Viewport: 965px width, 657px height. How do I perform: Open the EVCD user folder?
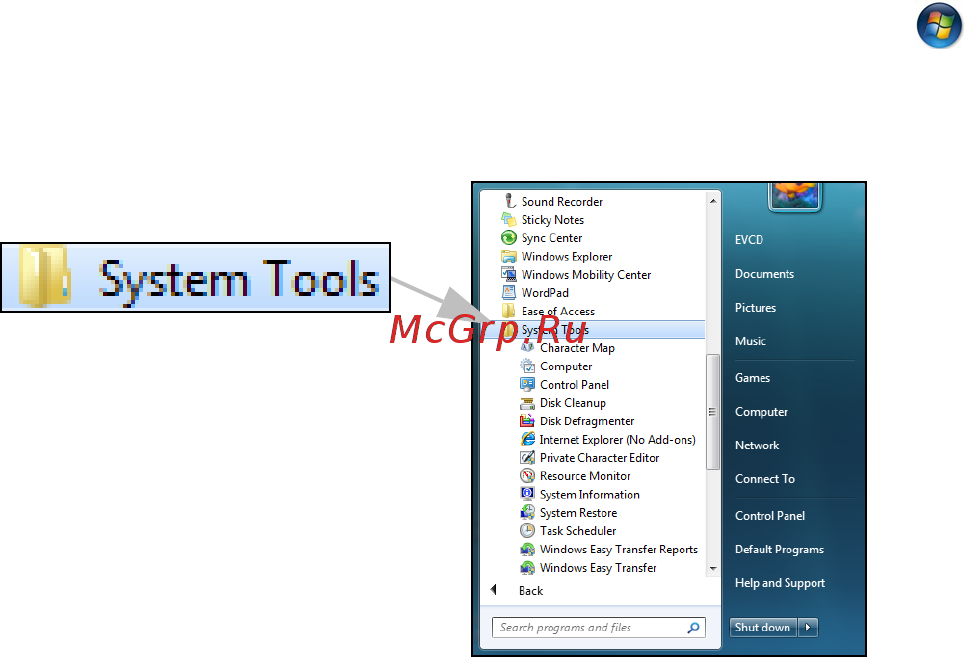point(748,240)
